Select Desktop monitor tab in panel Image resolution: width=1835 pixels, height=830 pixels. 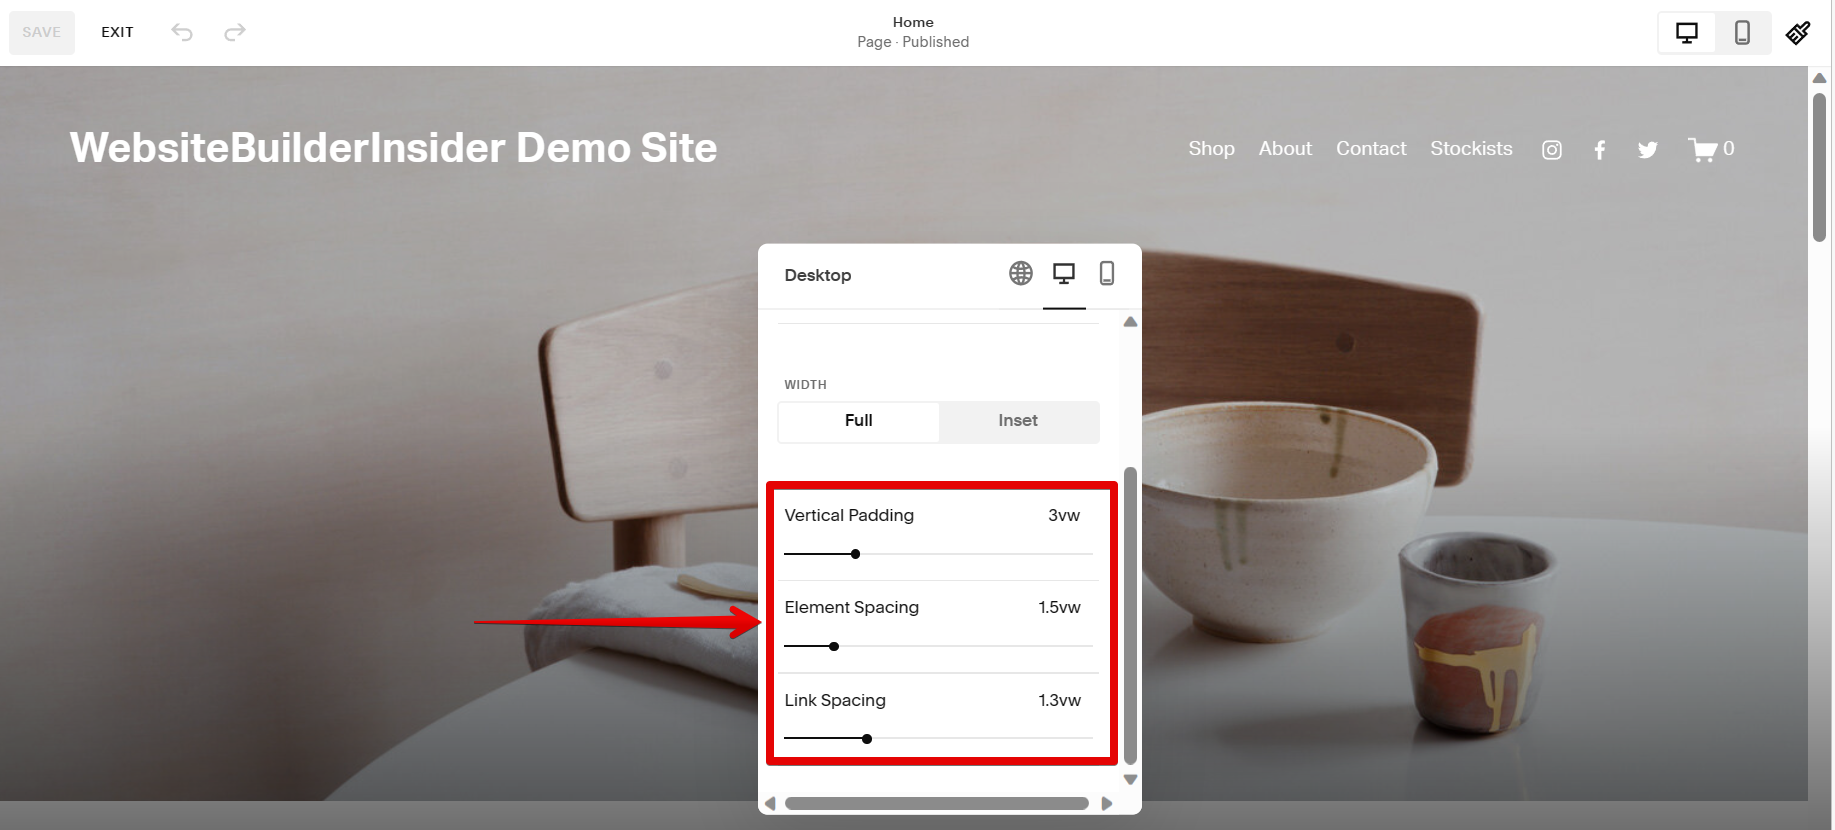1064,274
